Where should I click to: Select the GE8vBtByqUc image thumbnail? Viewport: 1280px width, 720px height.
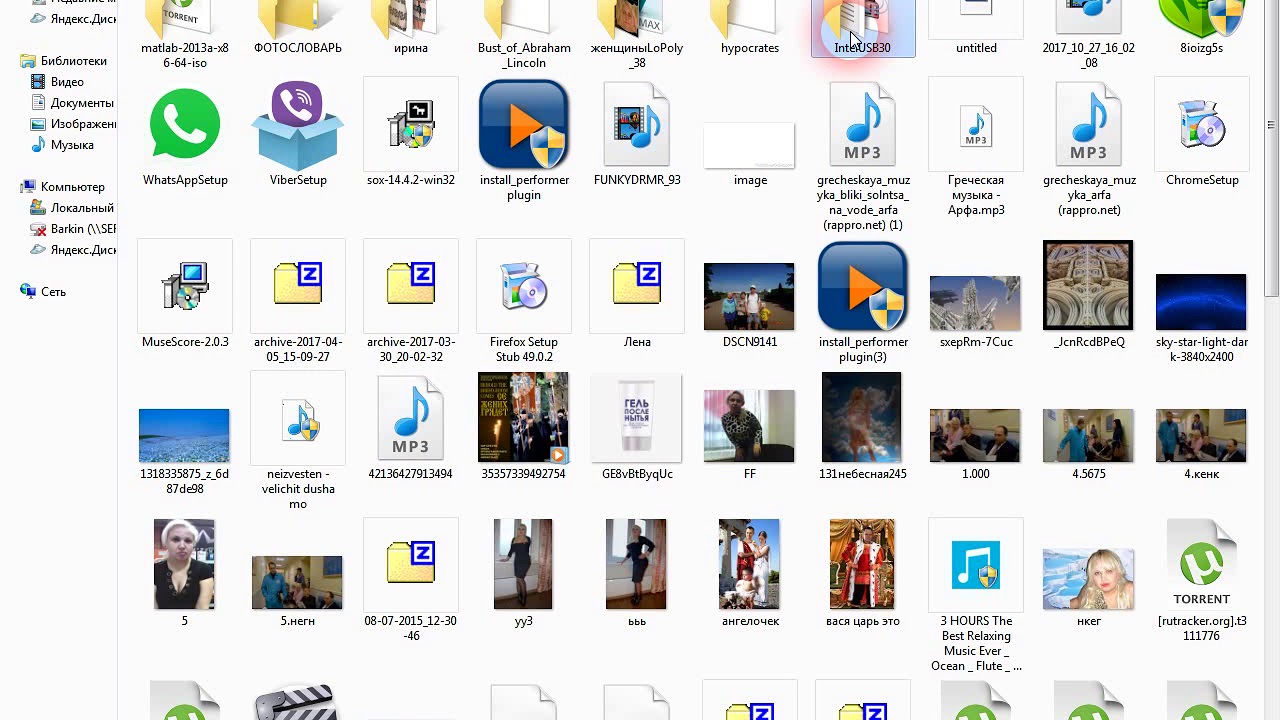point(636,418)
